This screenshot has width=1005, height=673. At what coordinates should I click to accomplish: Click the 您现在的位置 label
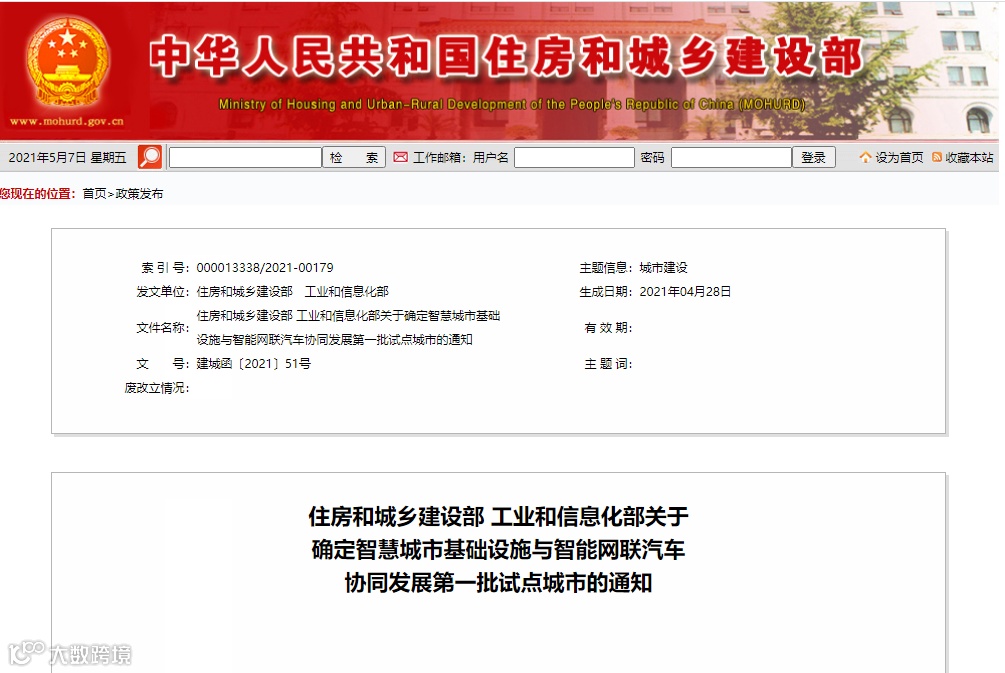38,194
